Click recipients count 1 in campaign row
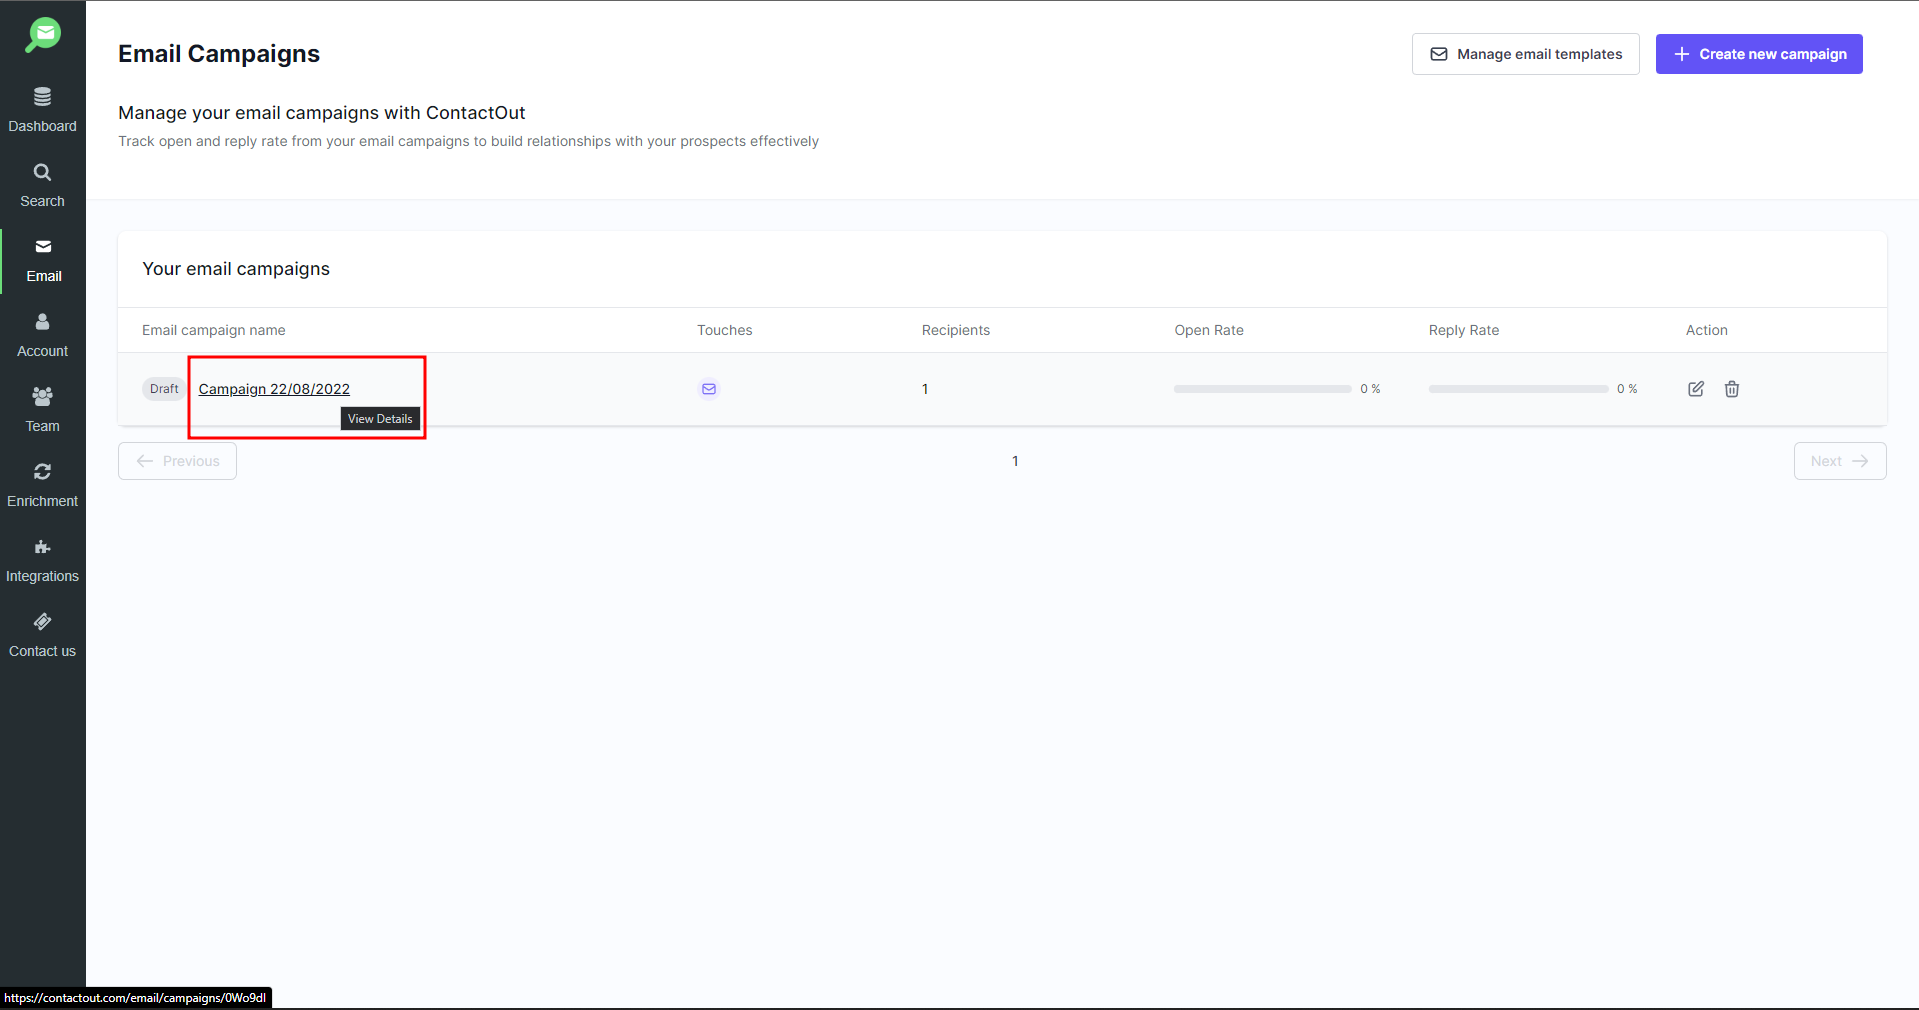The height and width of the screenshot is (1010, 1919). click(925, 389)
